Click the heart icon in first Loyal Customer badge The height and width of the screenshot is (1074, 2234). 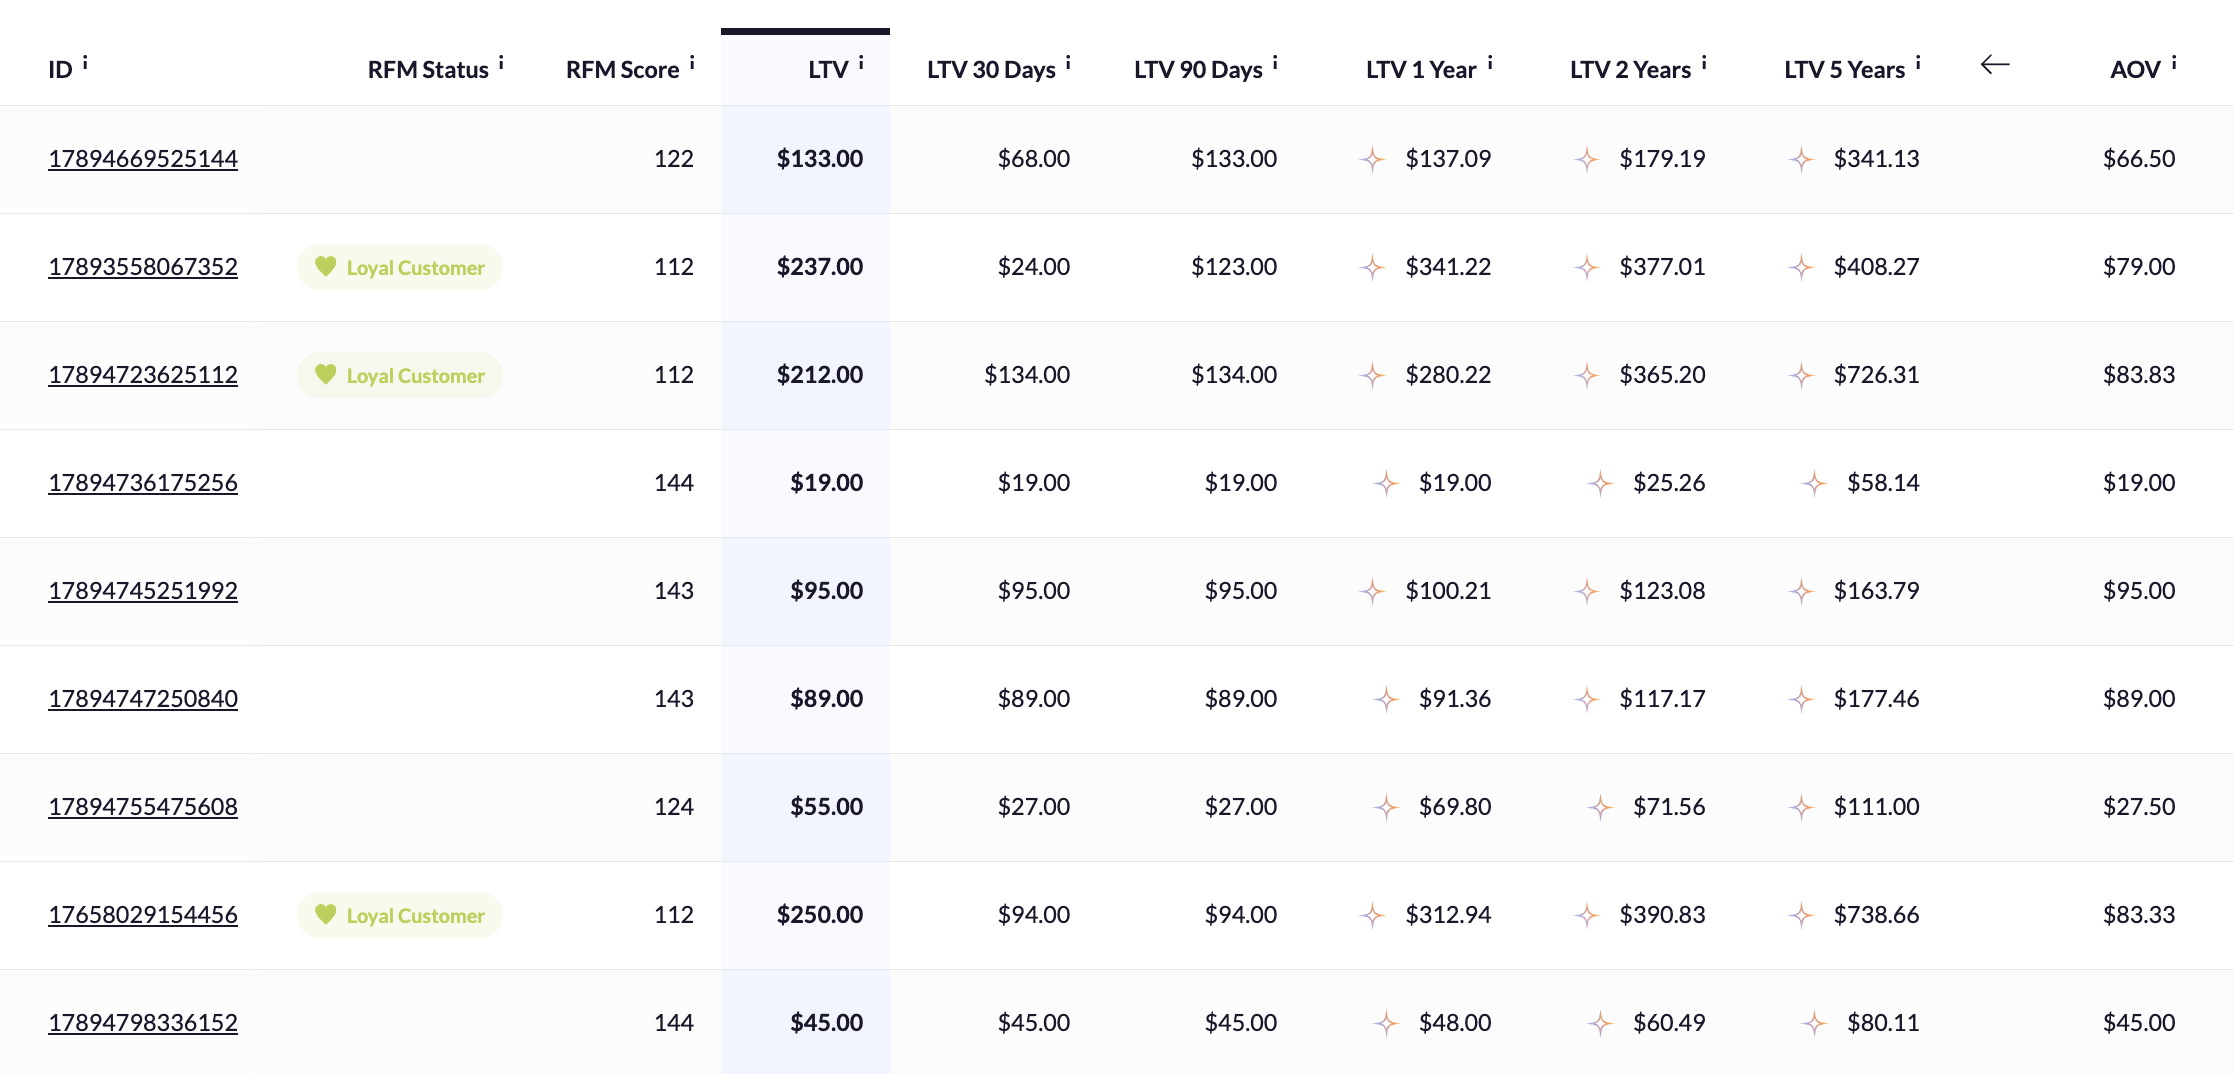[326, 267]
